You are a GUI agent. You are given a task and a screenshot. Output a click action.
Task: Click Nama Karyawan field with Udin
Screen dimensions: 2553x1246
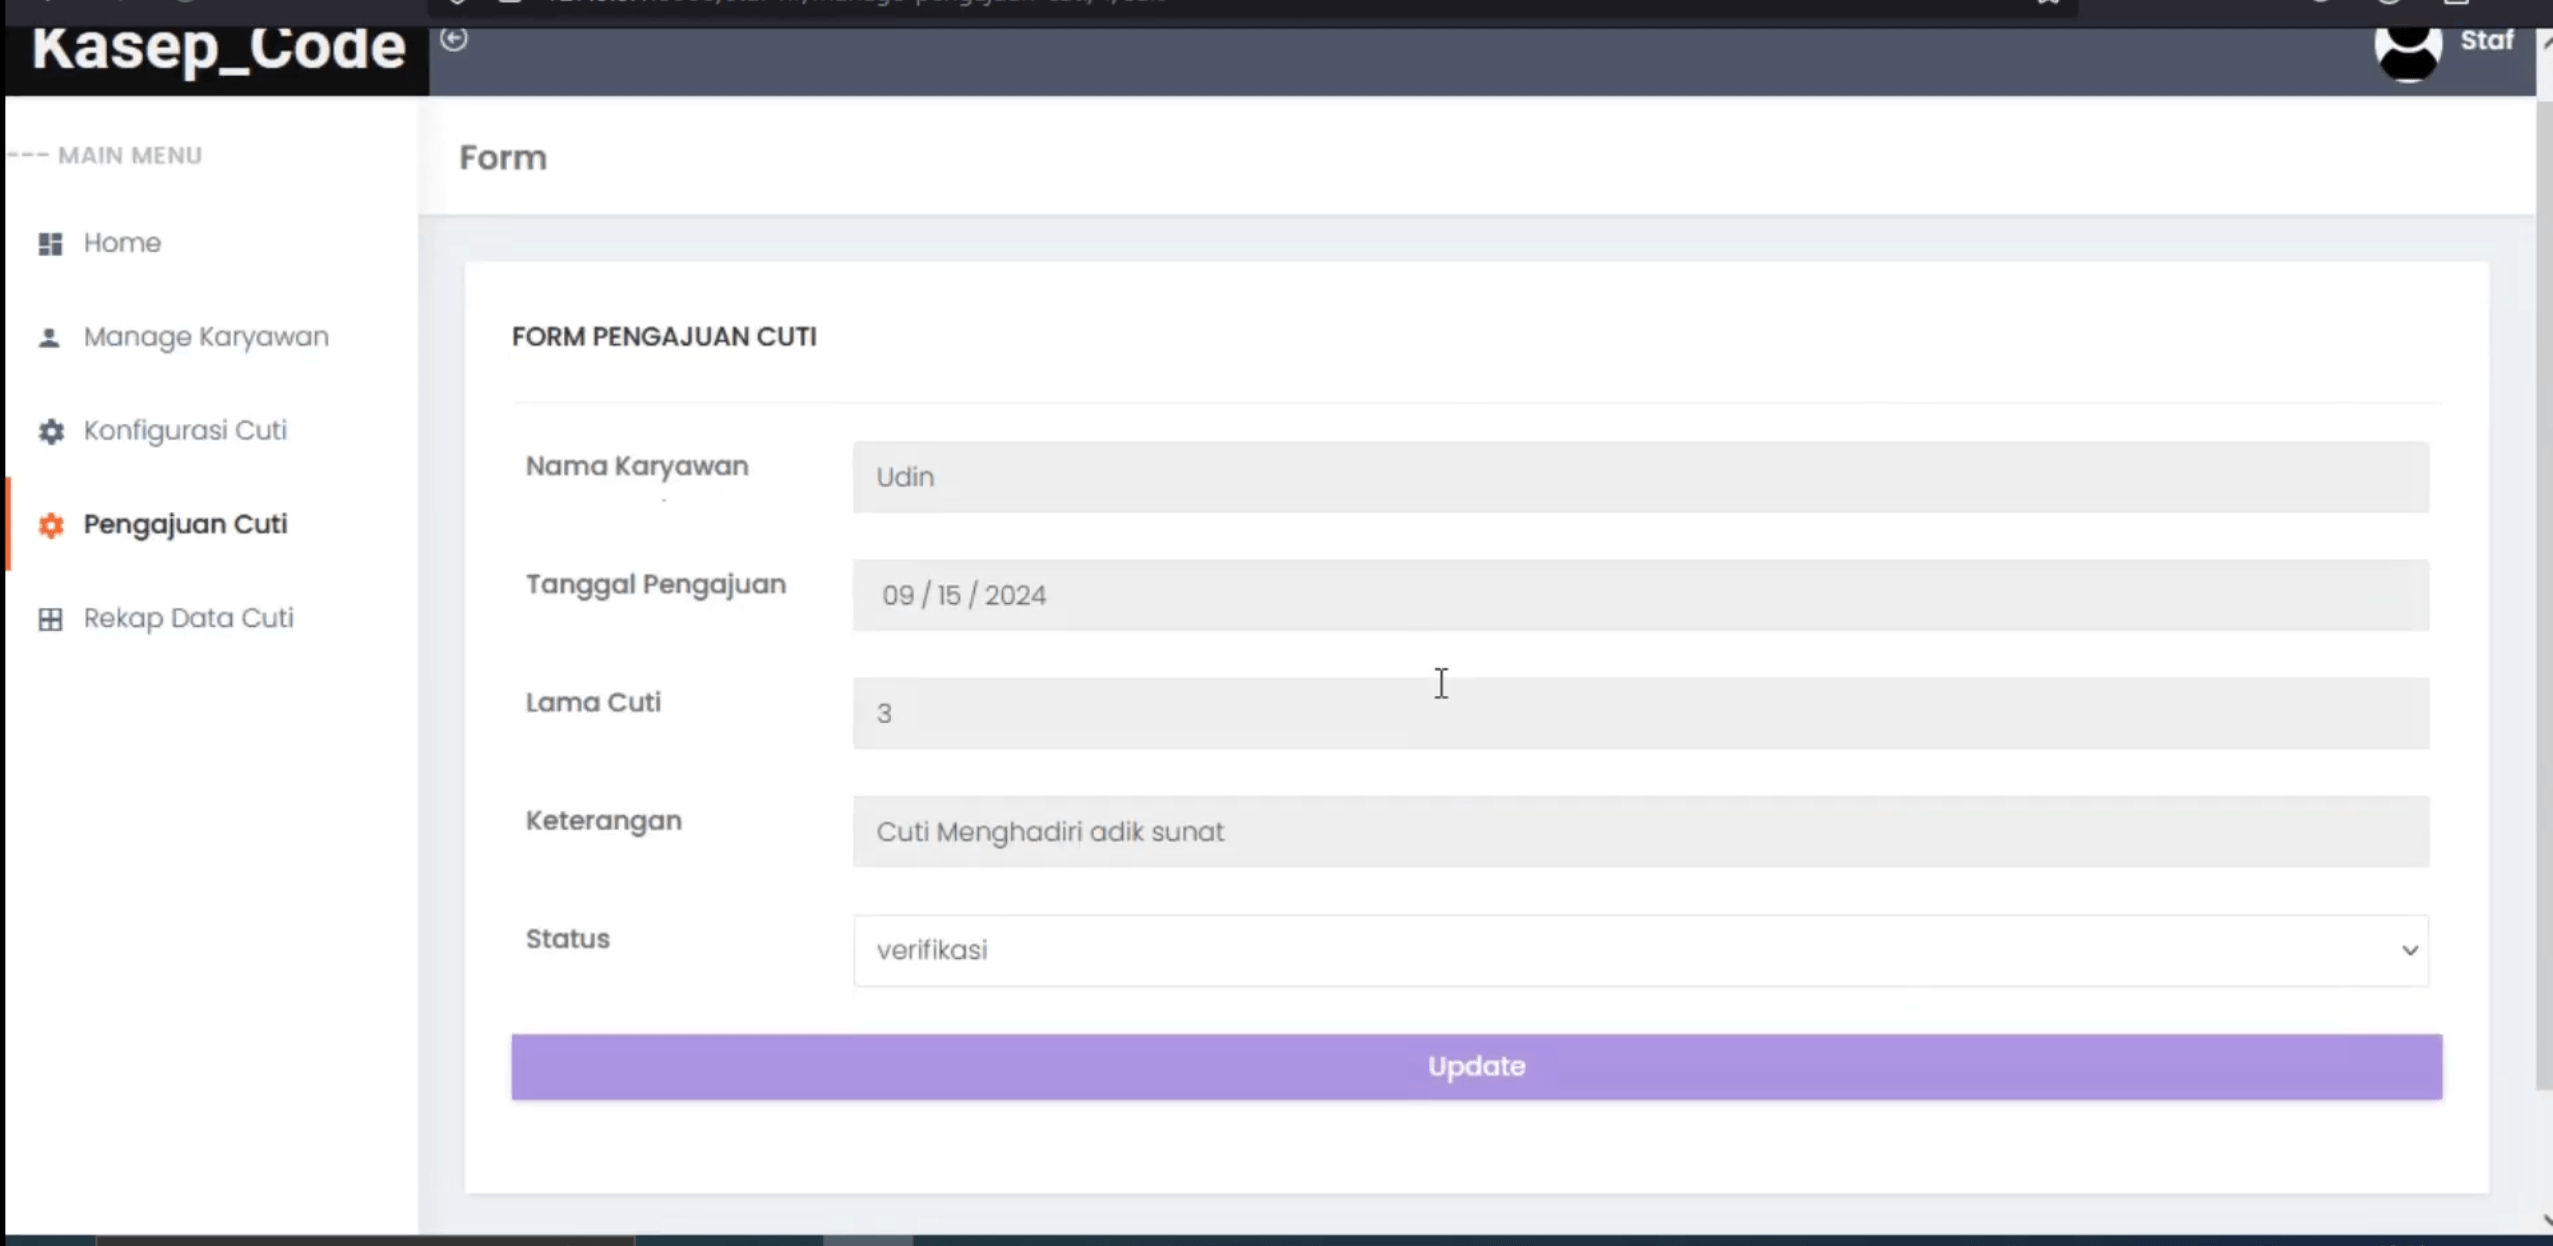click(1640, 477)
